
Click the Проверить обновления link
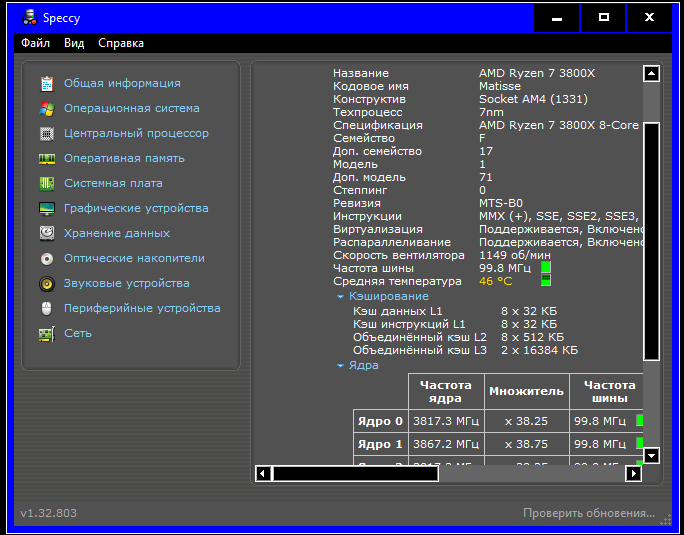point(588,513)
